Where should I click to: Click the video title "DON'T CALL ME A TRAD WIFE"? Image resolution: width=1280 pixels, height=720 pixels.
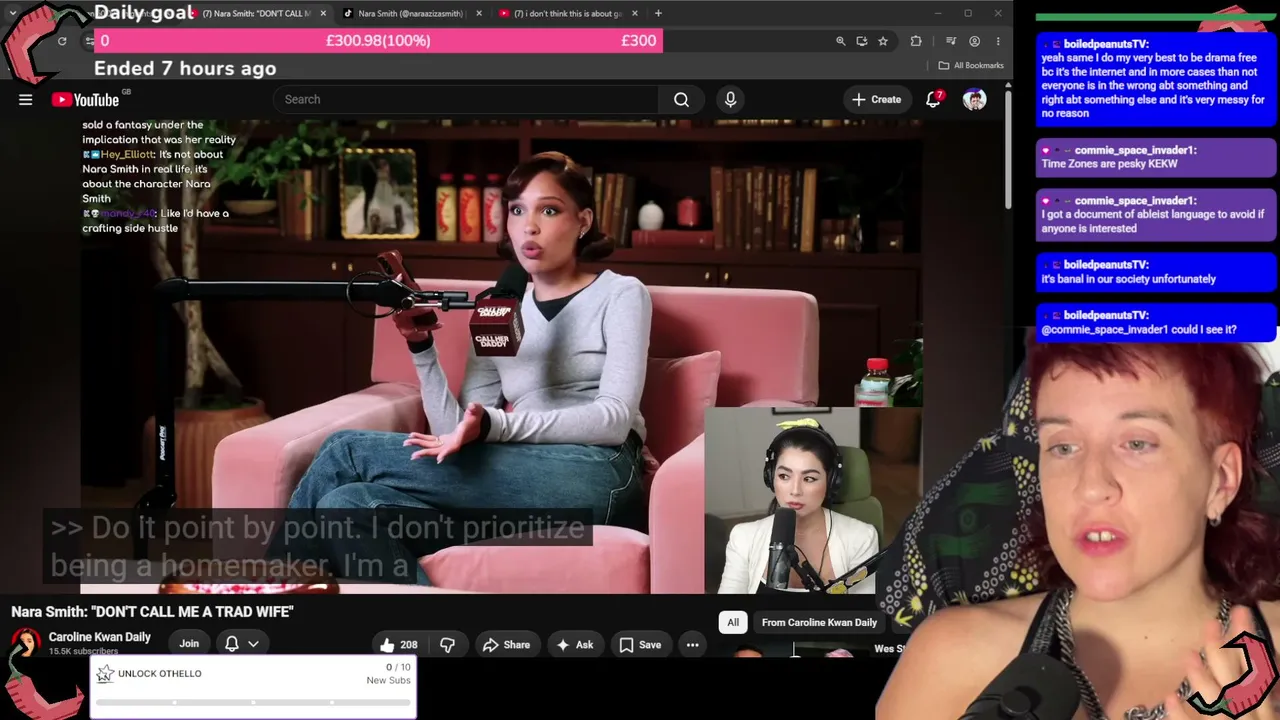pyautogui.click(x=152, y=611)
